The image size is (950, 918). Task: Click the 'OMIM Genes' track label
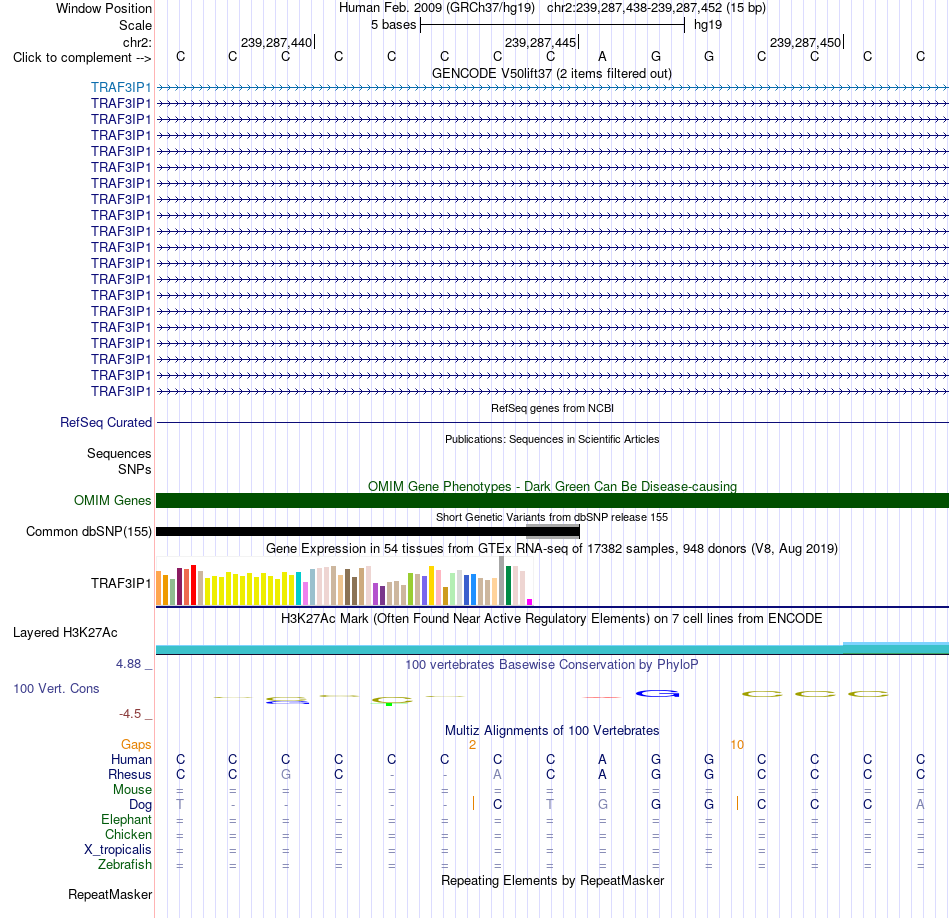coord(112,500)
